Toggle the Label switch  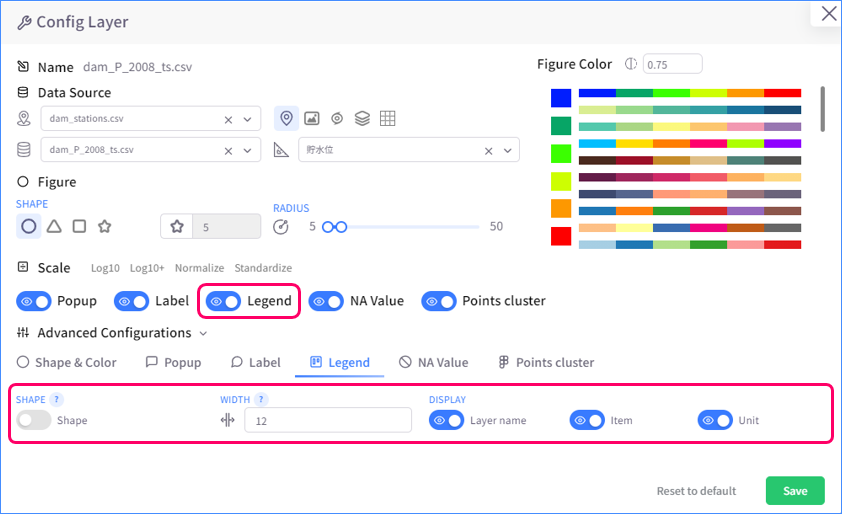click(x=132, y=301)
